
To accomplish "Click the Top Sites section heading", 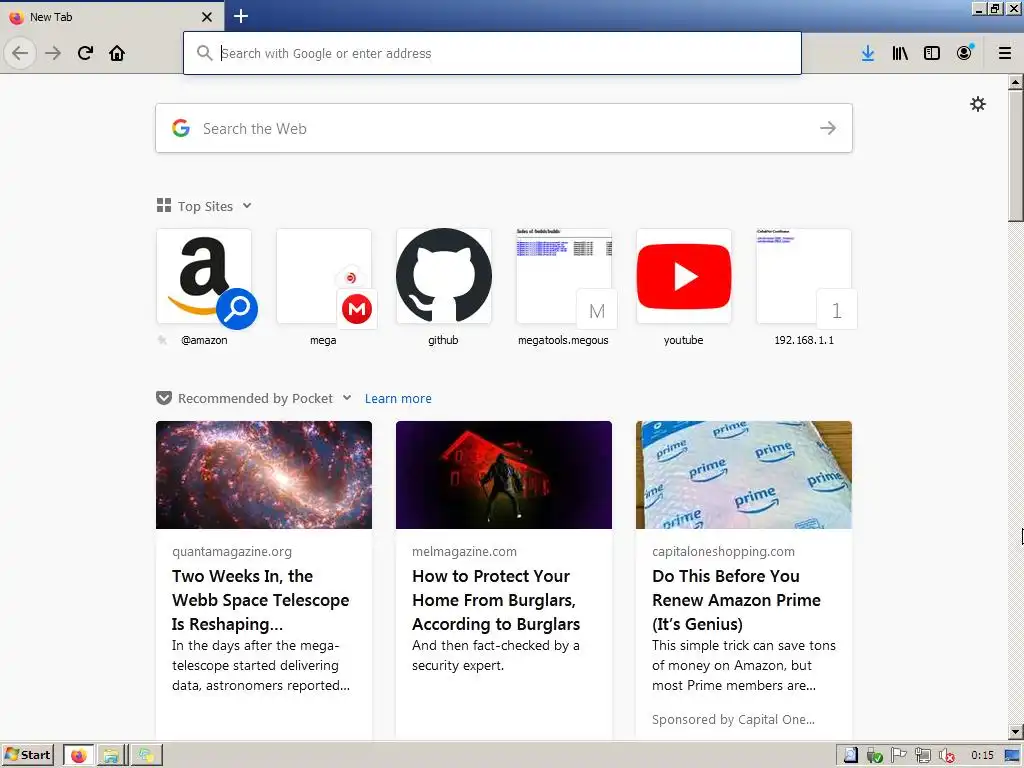I will [x=205, y=206].
